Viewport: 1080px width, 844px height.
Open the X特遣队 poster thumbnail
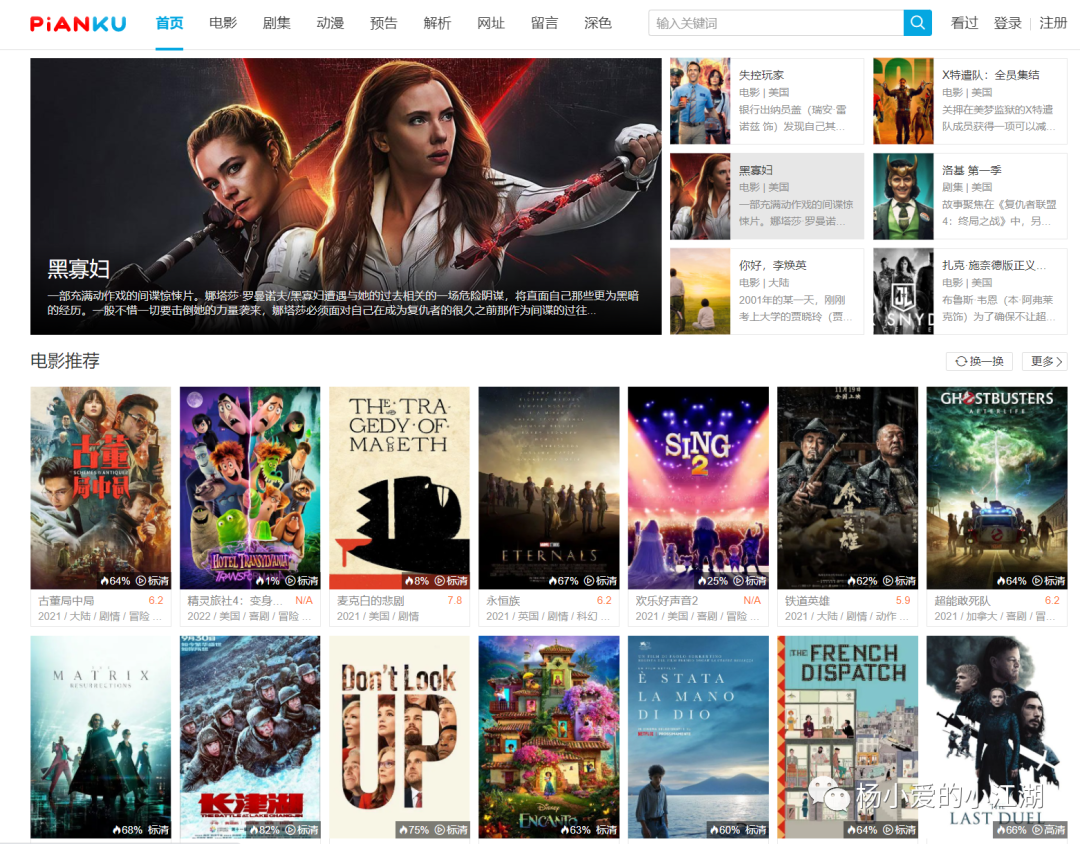tap(903, 101)
